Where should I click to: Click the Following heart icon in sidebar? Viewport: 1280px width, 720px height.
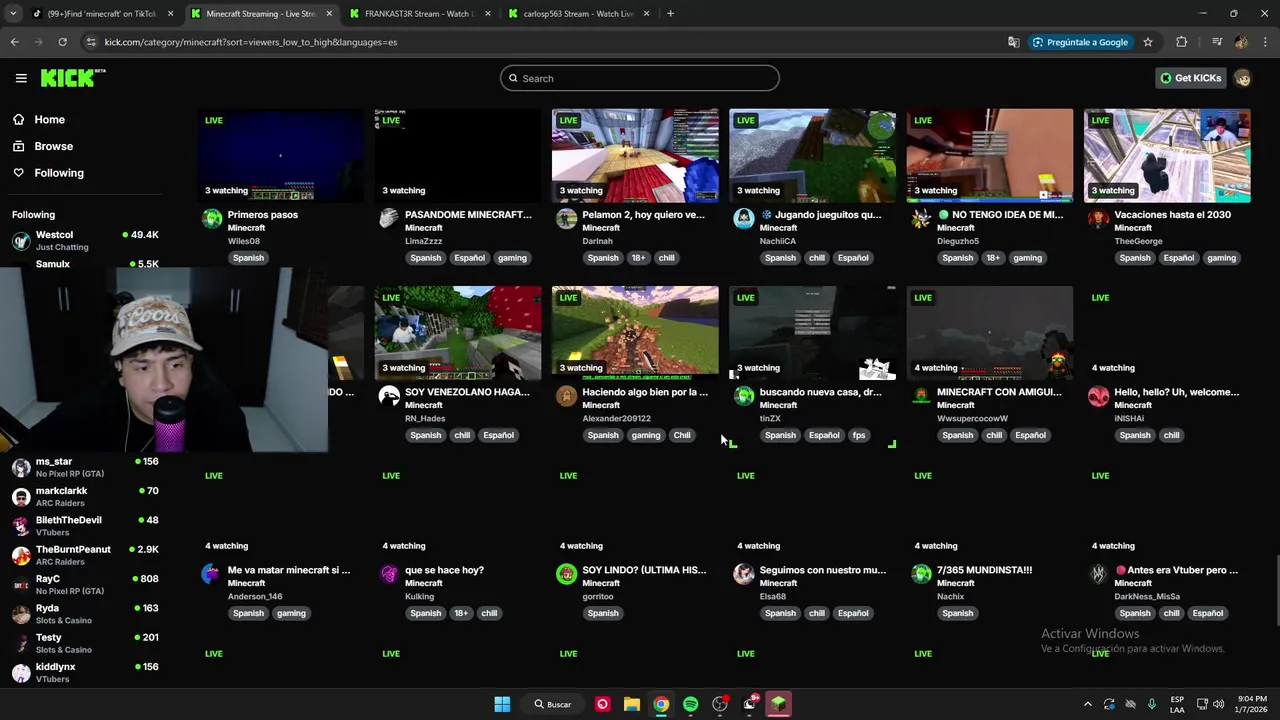point(18,173)
